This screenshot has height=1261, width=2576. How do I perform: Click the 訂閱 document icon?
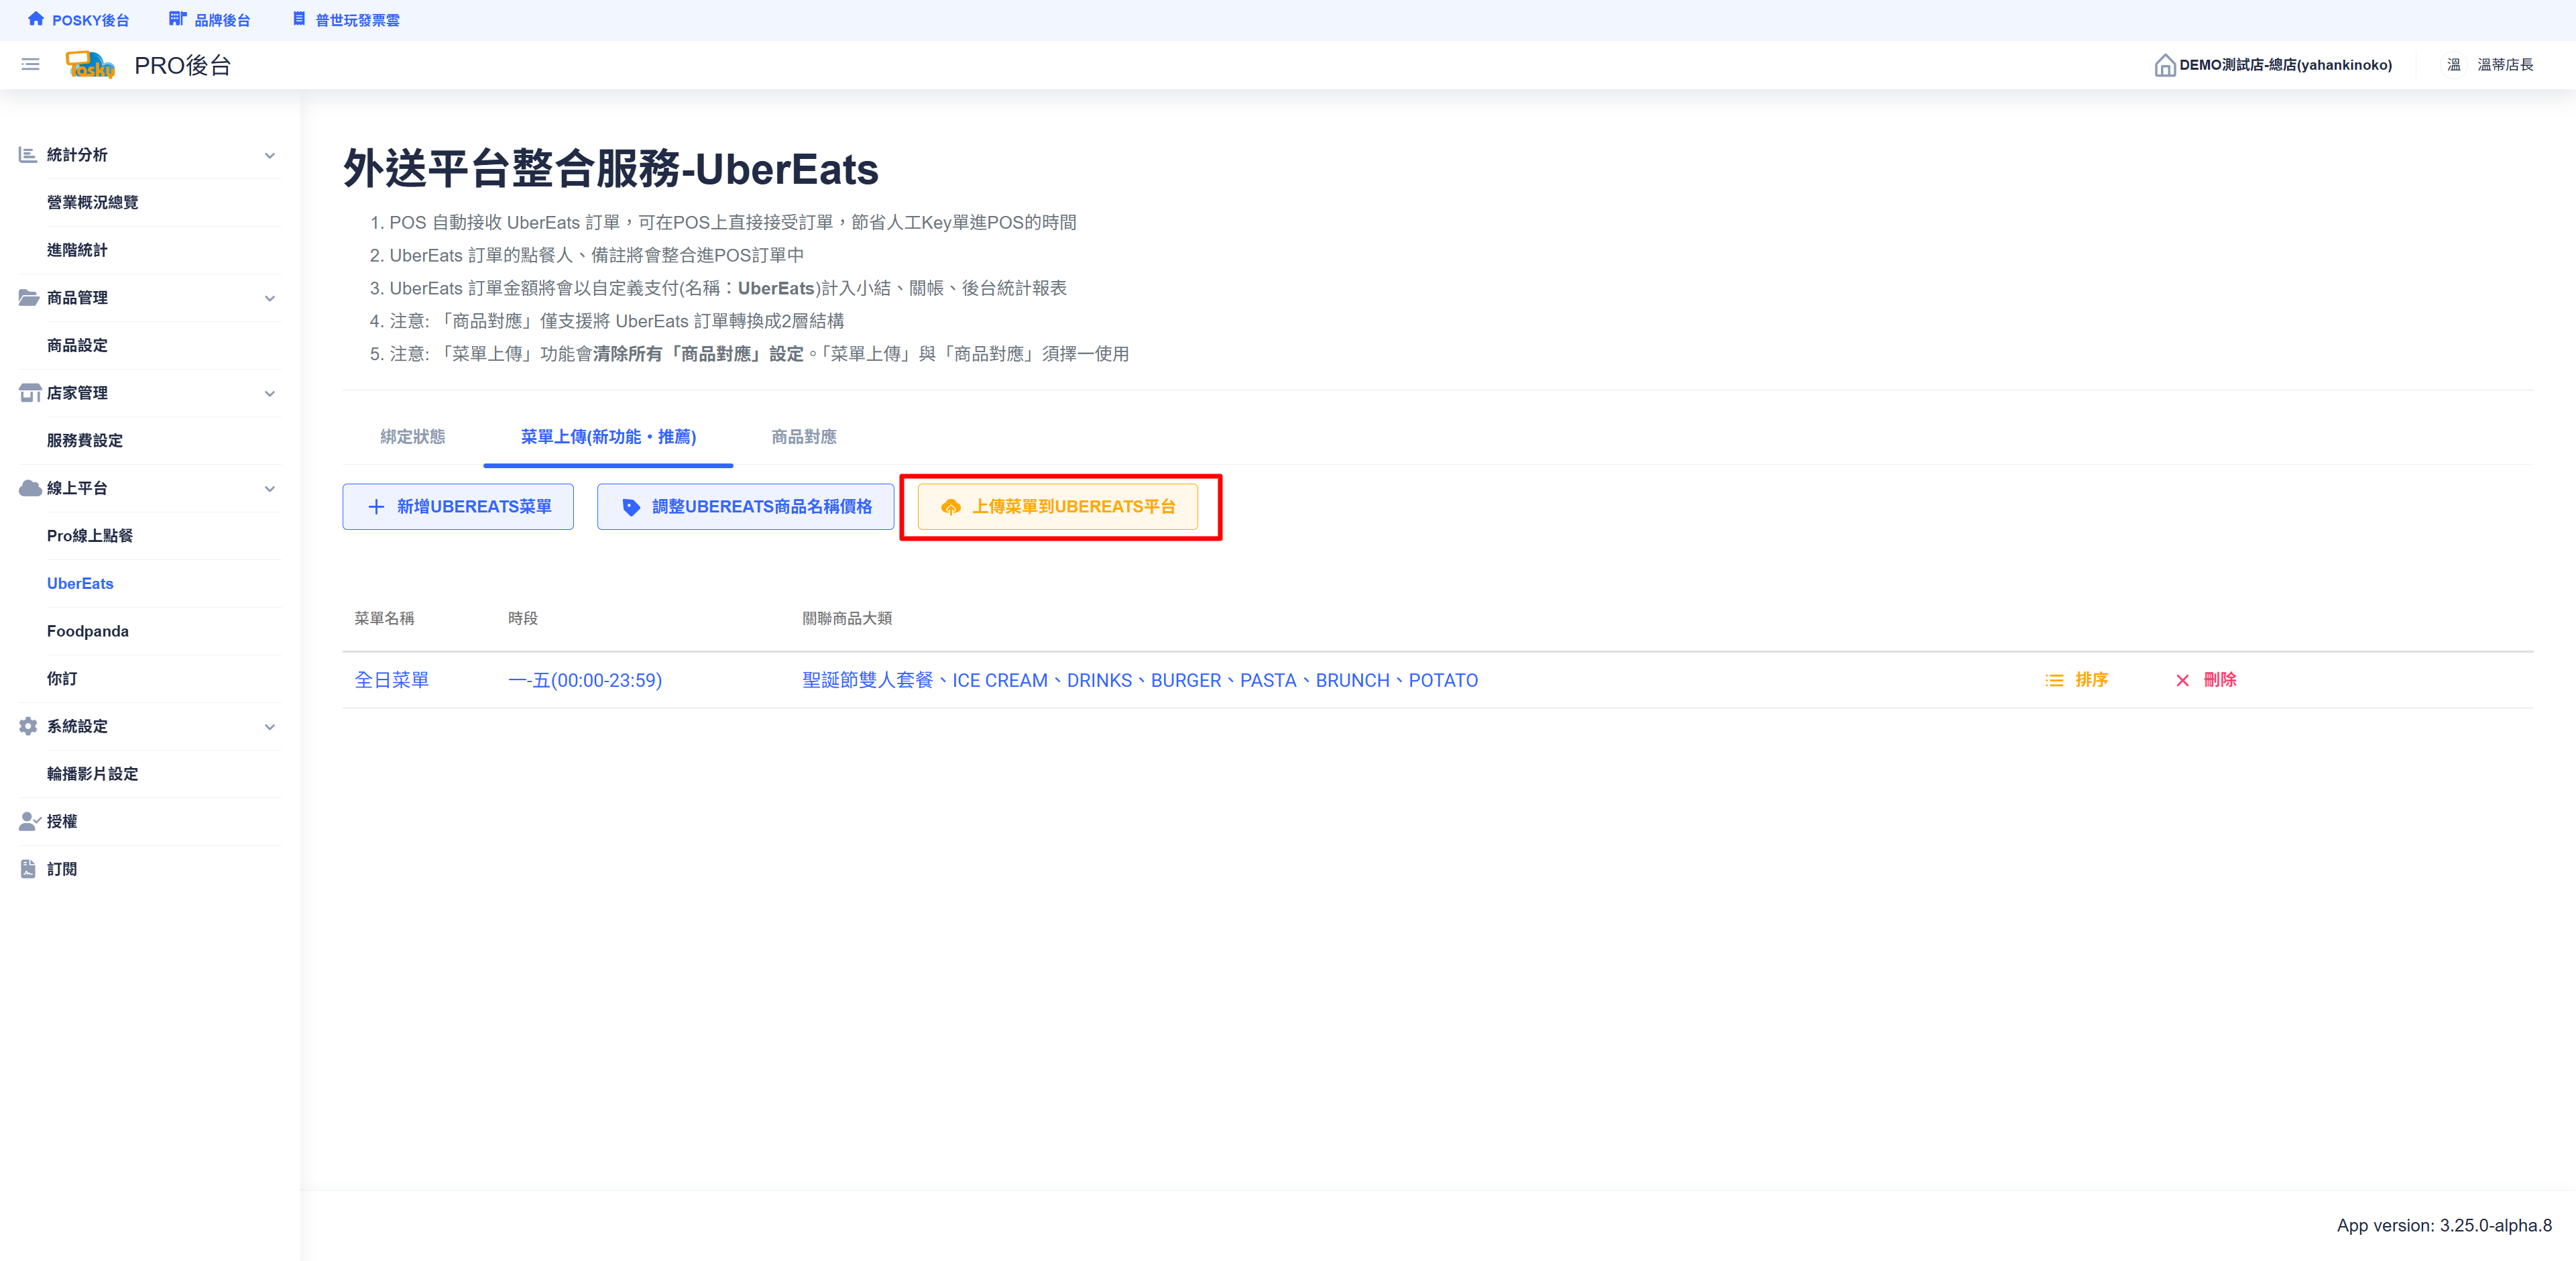28,869
